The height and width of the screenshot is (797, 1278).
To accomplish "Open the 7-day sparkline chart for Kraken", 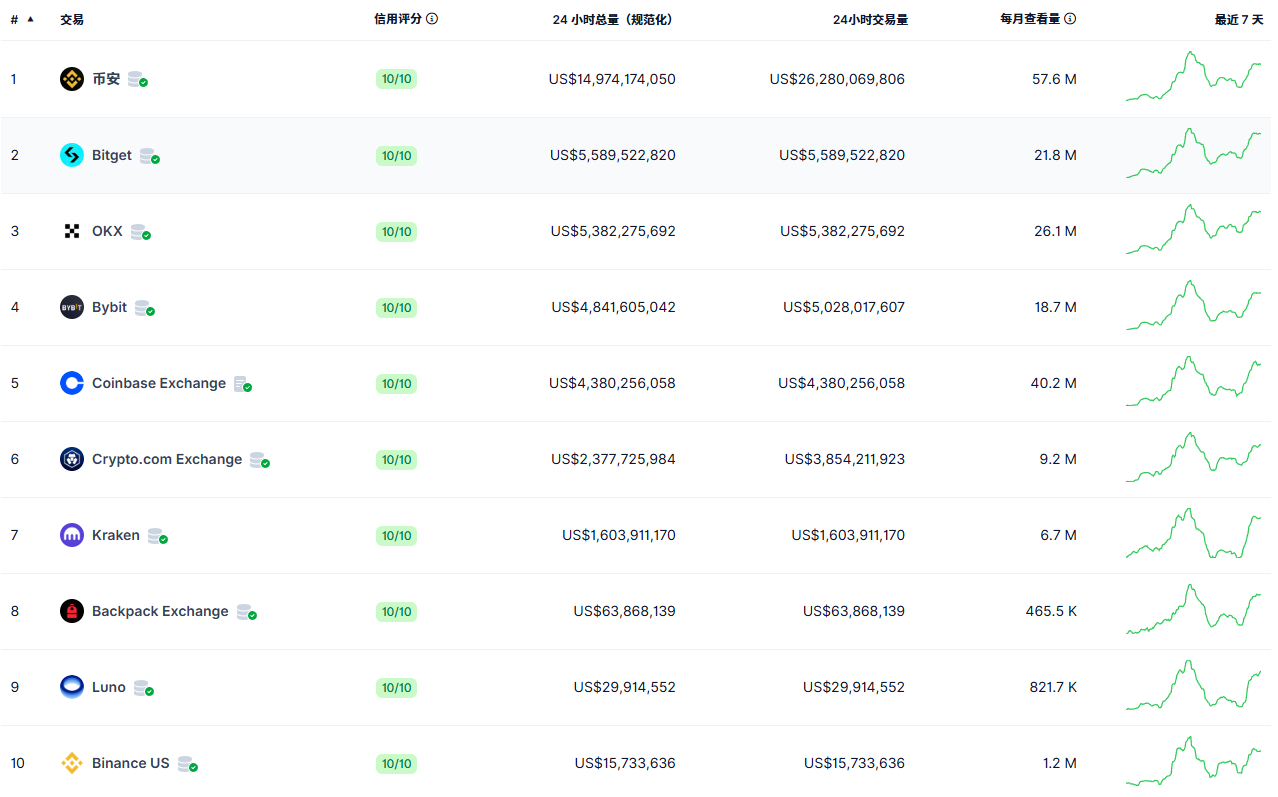I will pyautogui.click(x=1194, y=533).
